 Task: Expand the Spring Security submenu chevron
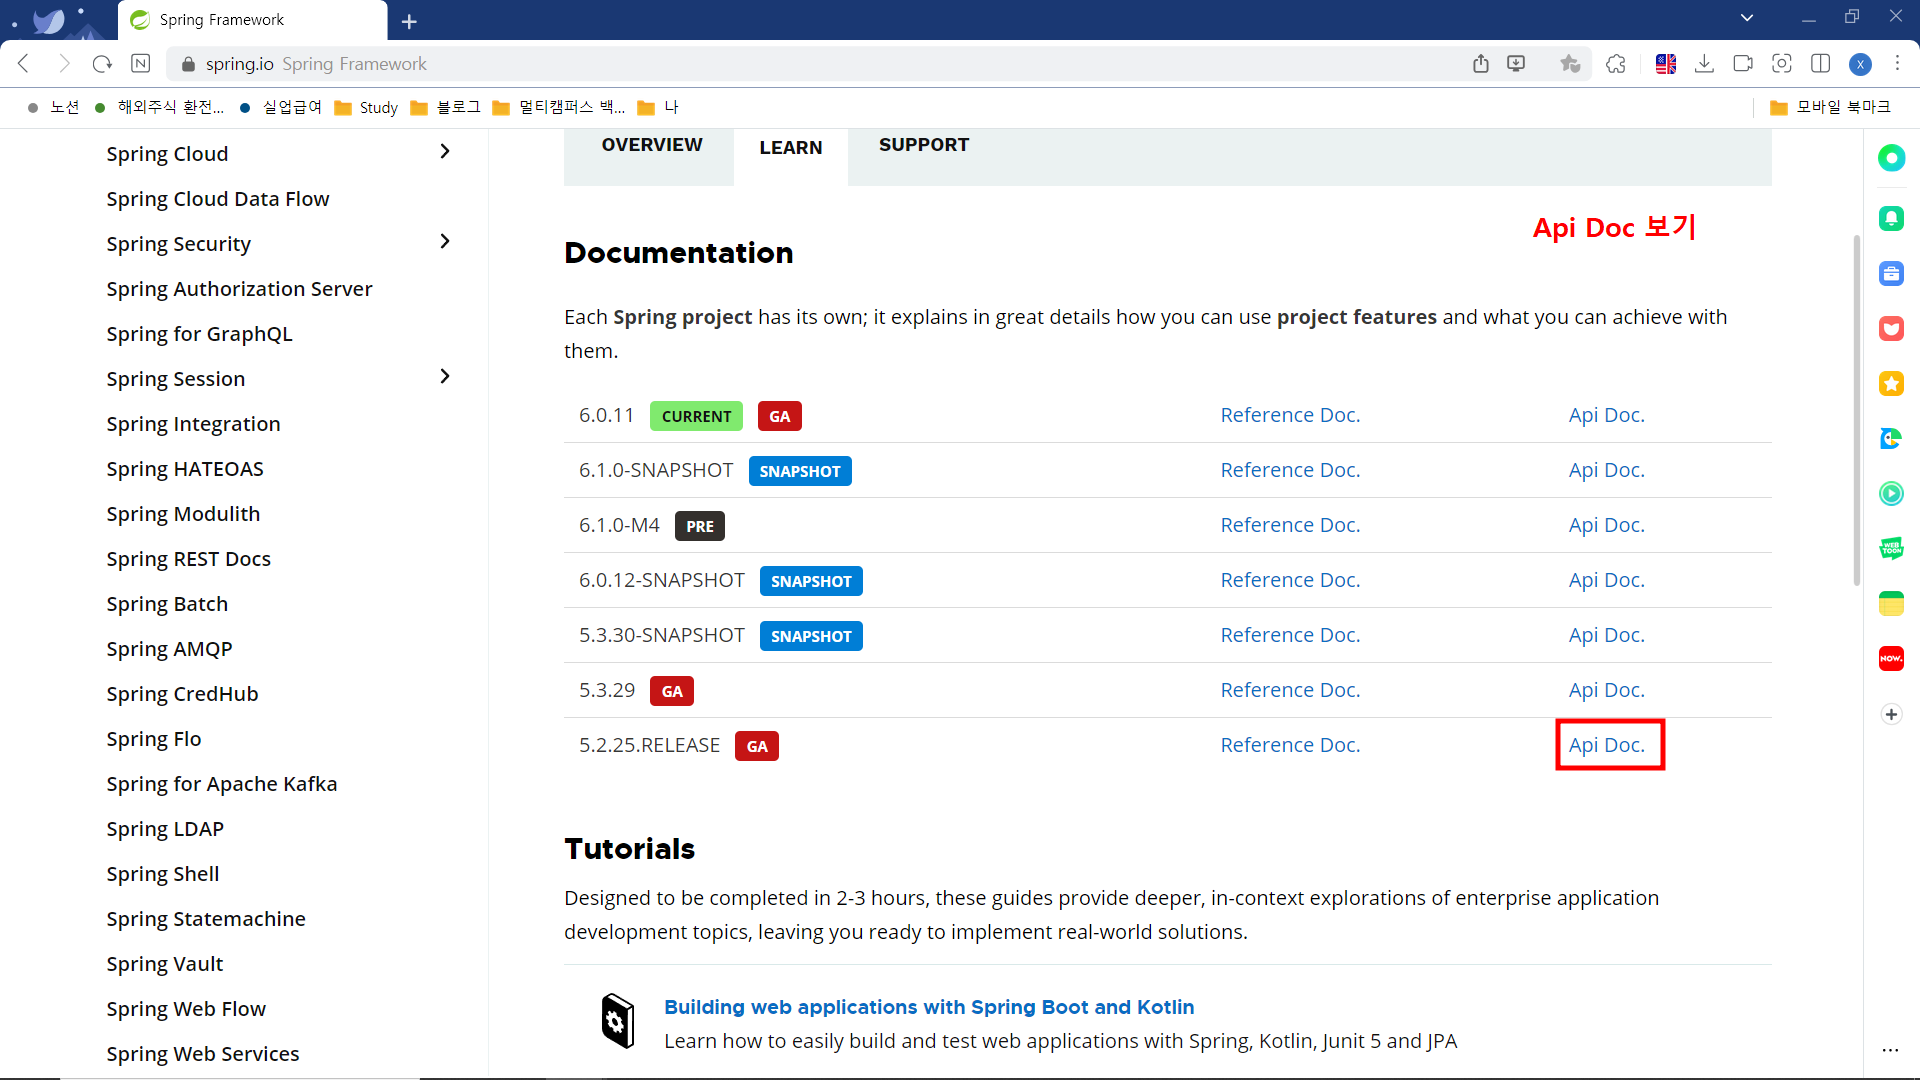445,242
